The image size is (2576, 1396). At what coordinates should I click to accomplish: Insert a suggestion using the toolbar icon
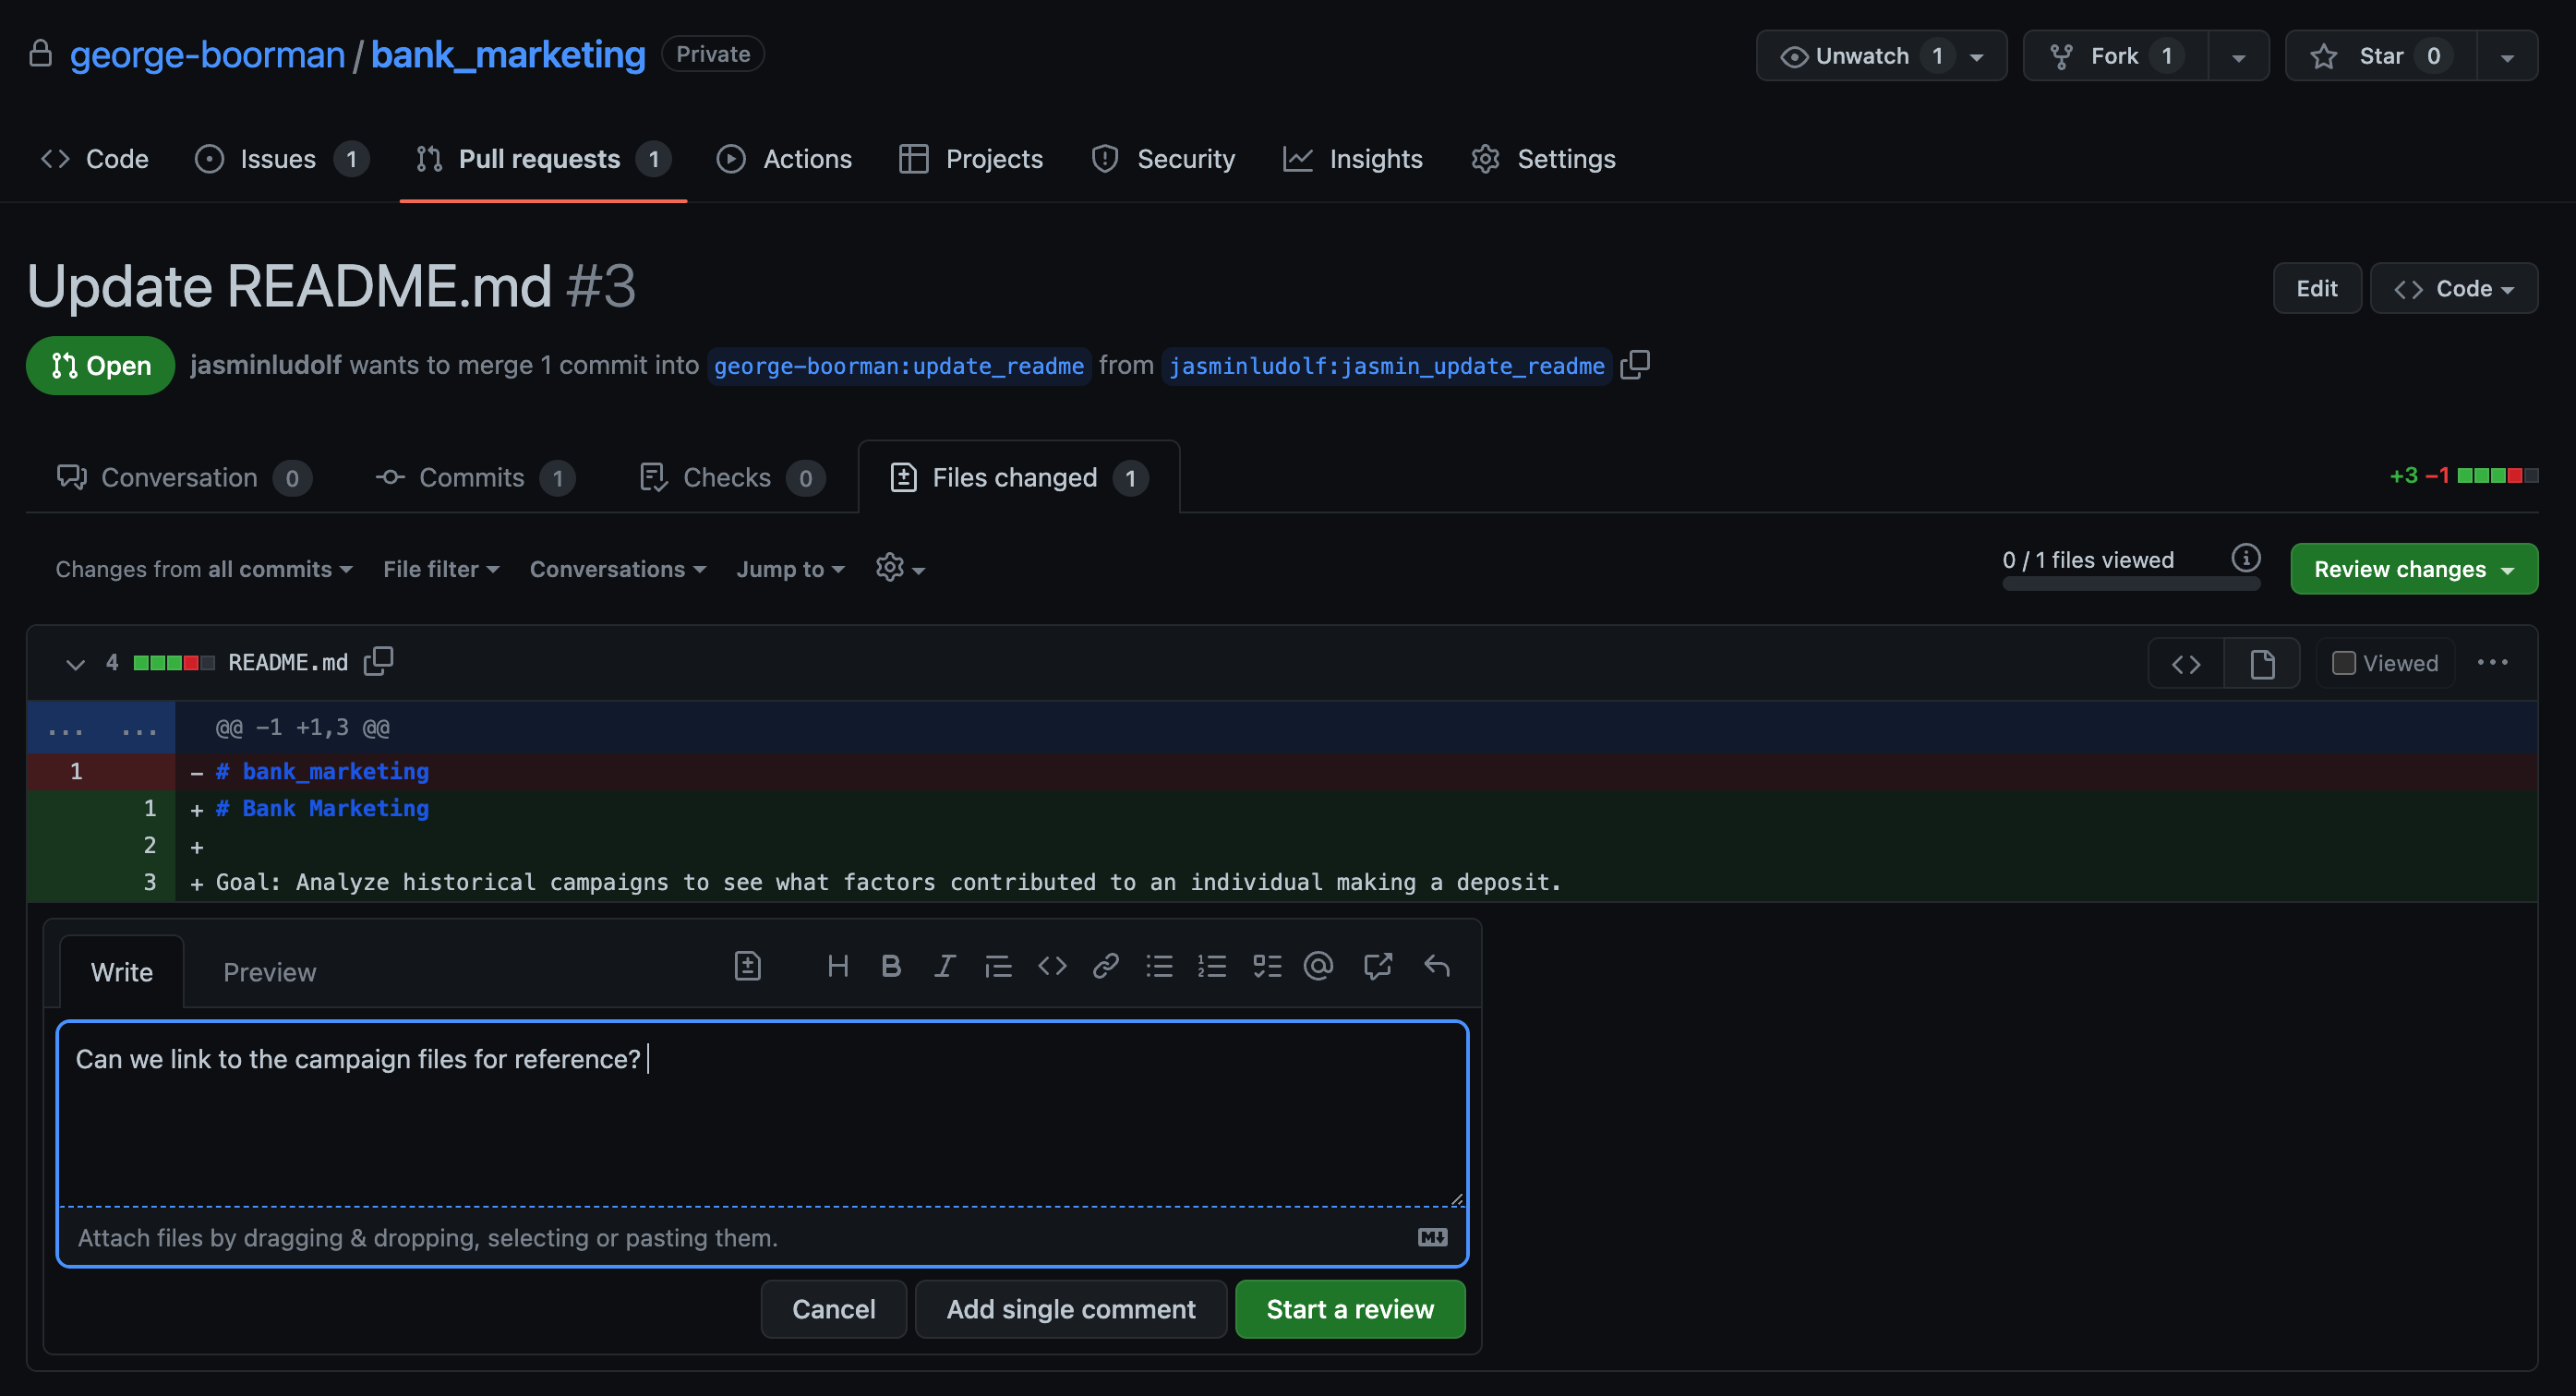(x=747, y=966)
